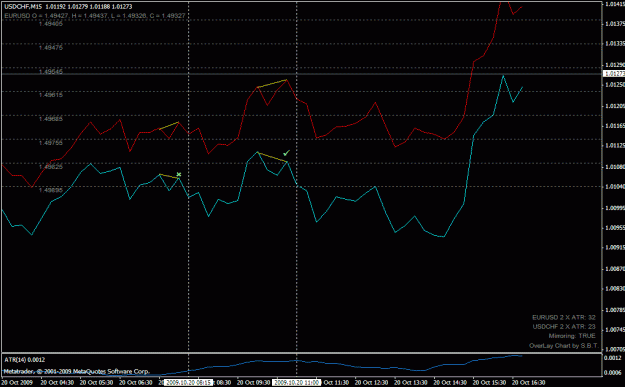The height and width of the screenshot is (387, 625).
Task: Click the 'EURUSD 2 X ATR: 32' label
Action: (x=564, y=318)
